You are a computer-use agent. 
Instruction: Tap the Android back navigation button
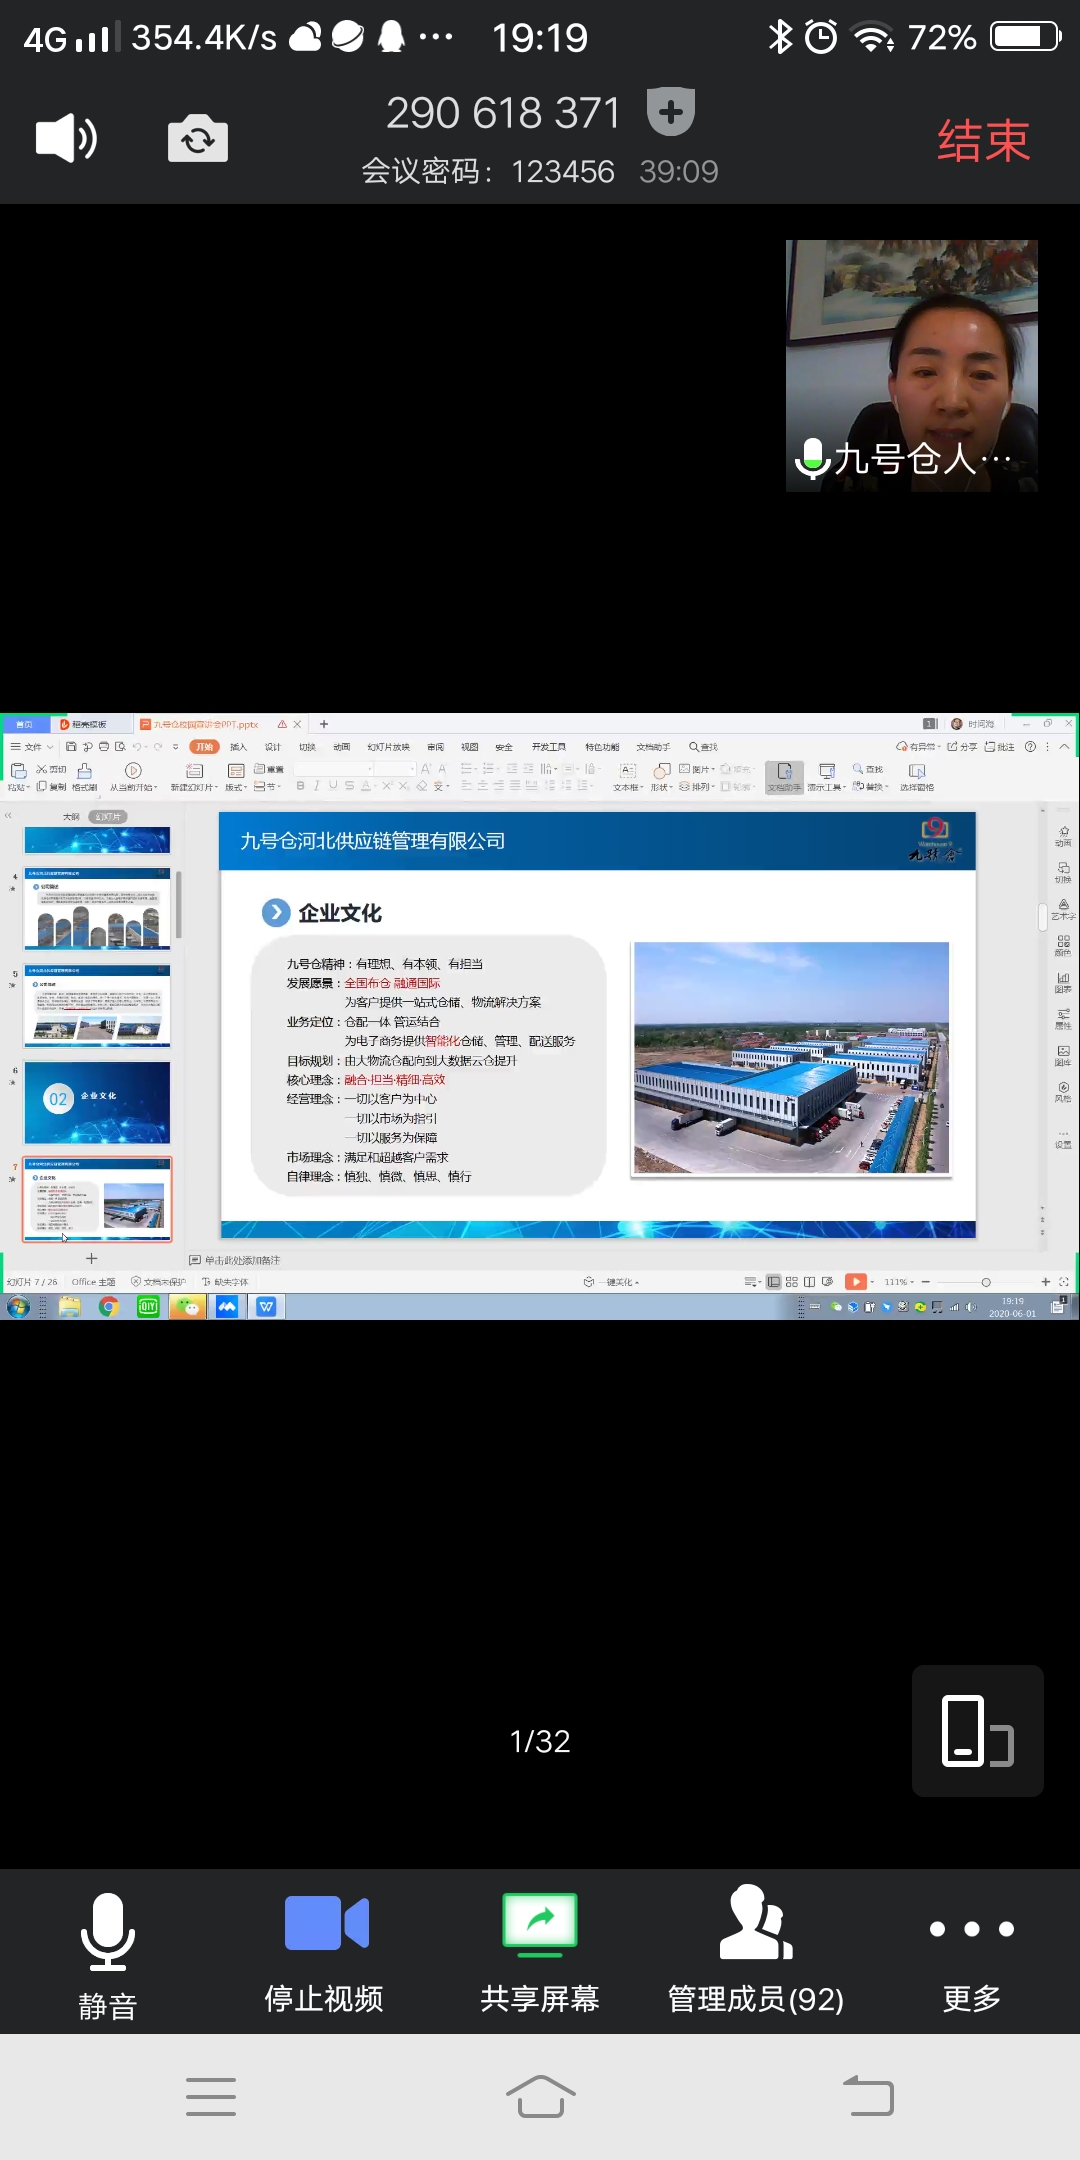(868, 2096)
